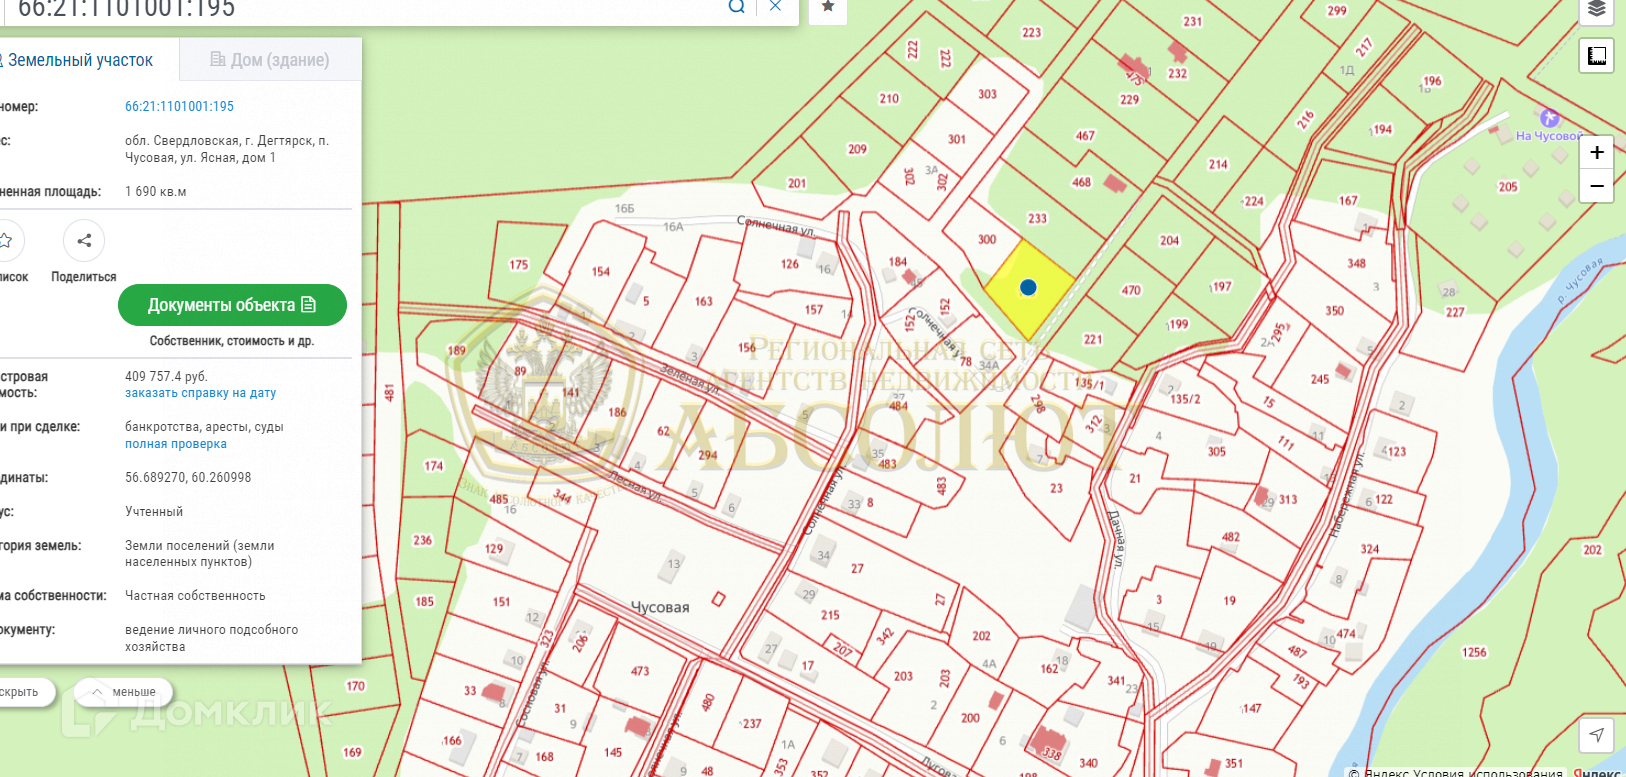Select parcel 473 on the map
The image size is (1626, 777).
click(x=640, y=671)
